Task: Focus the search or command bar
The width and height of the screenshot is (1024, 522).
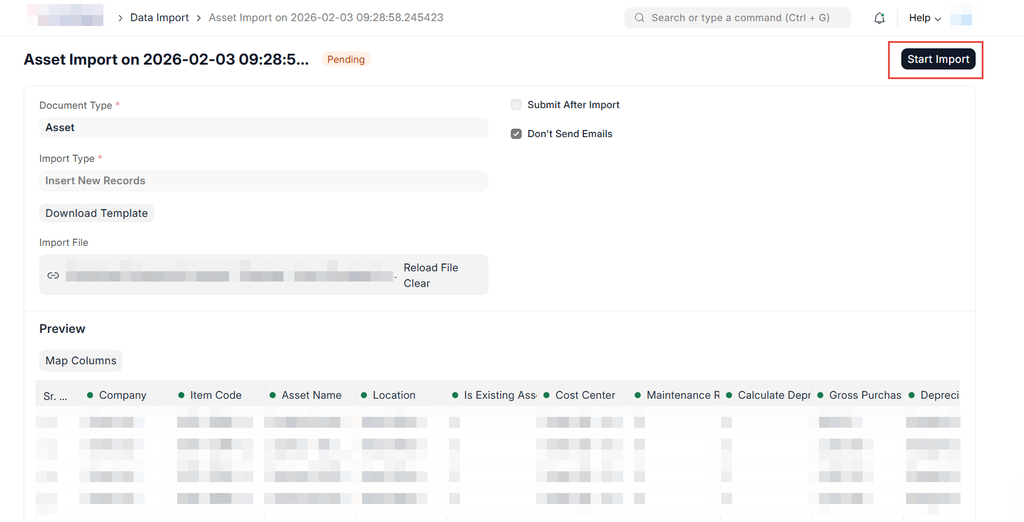Action: (739, 18)
